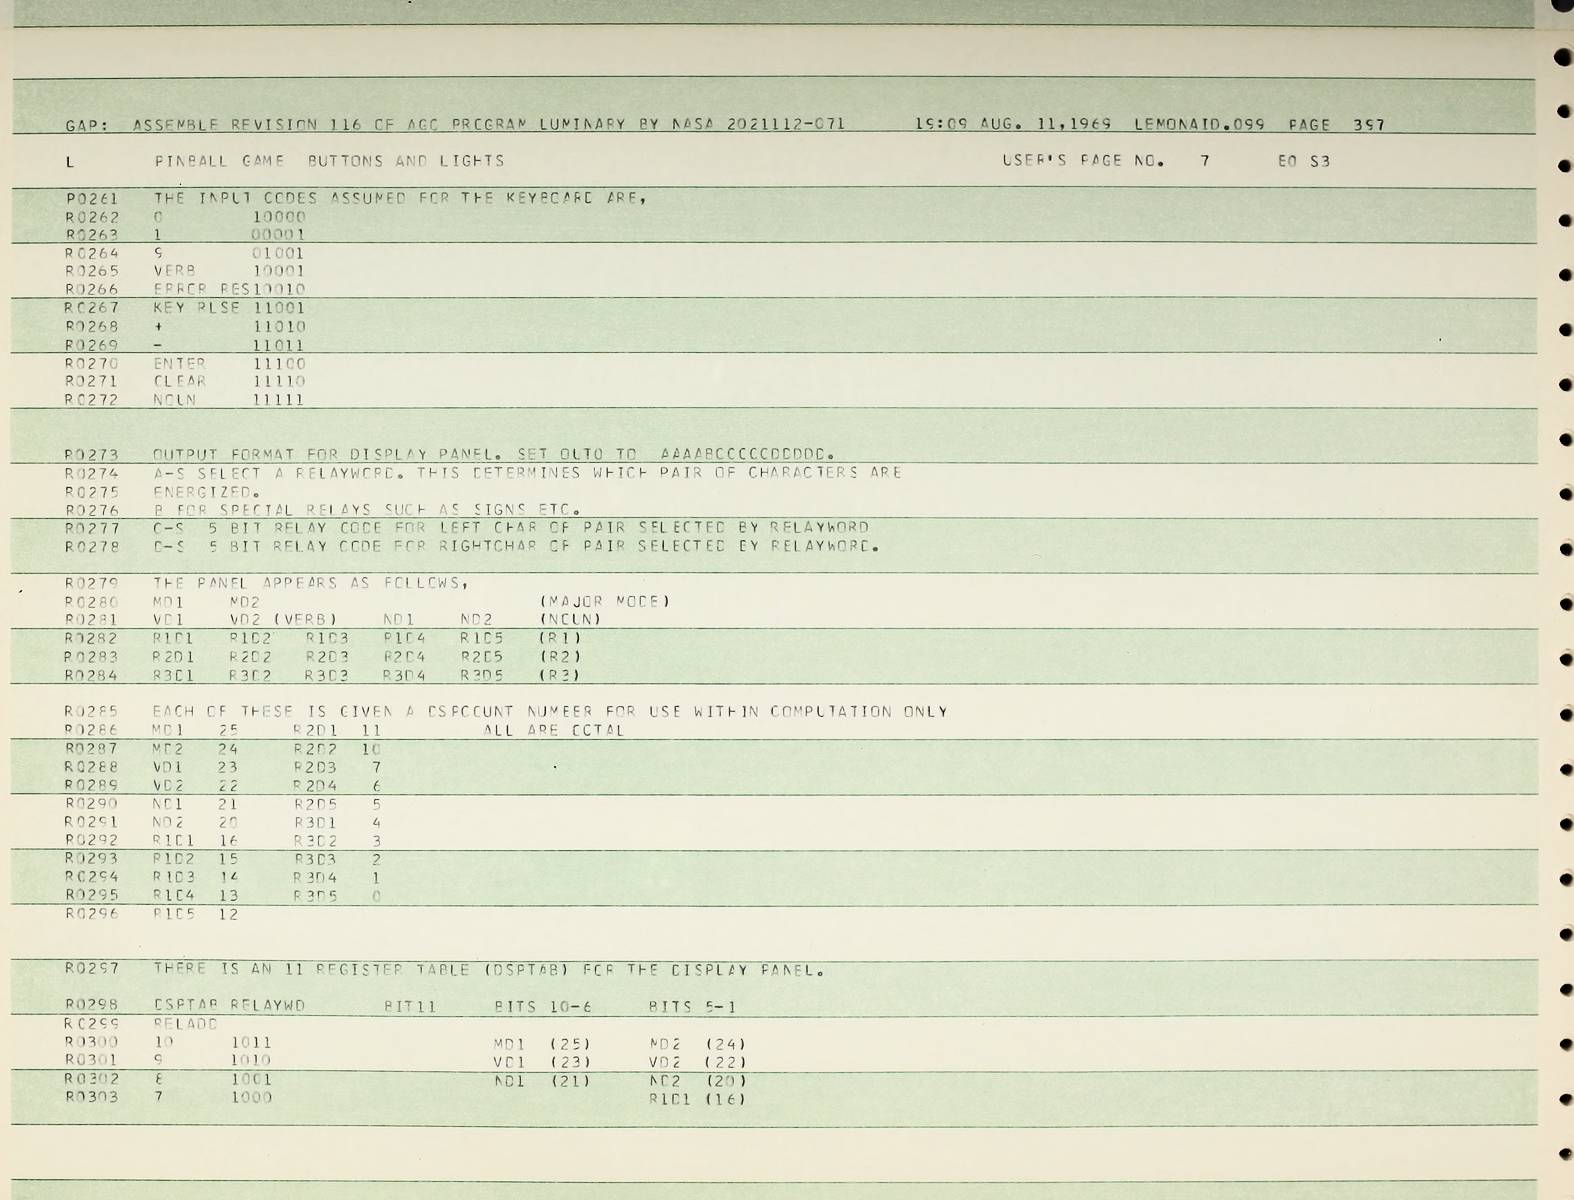The height and width of the screenshot is (1200, 1574).
Task: Click 'ALL ARE OCTAL' note
Action: pos(554,730)
